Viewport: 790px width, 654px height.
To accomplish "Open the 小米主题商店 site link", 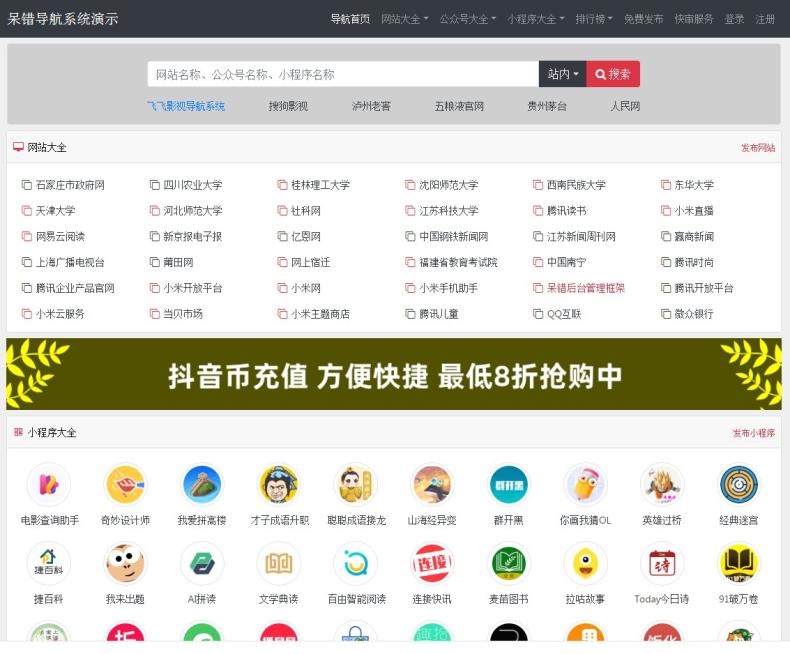I will [x=320, y=314].
